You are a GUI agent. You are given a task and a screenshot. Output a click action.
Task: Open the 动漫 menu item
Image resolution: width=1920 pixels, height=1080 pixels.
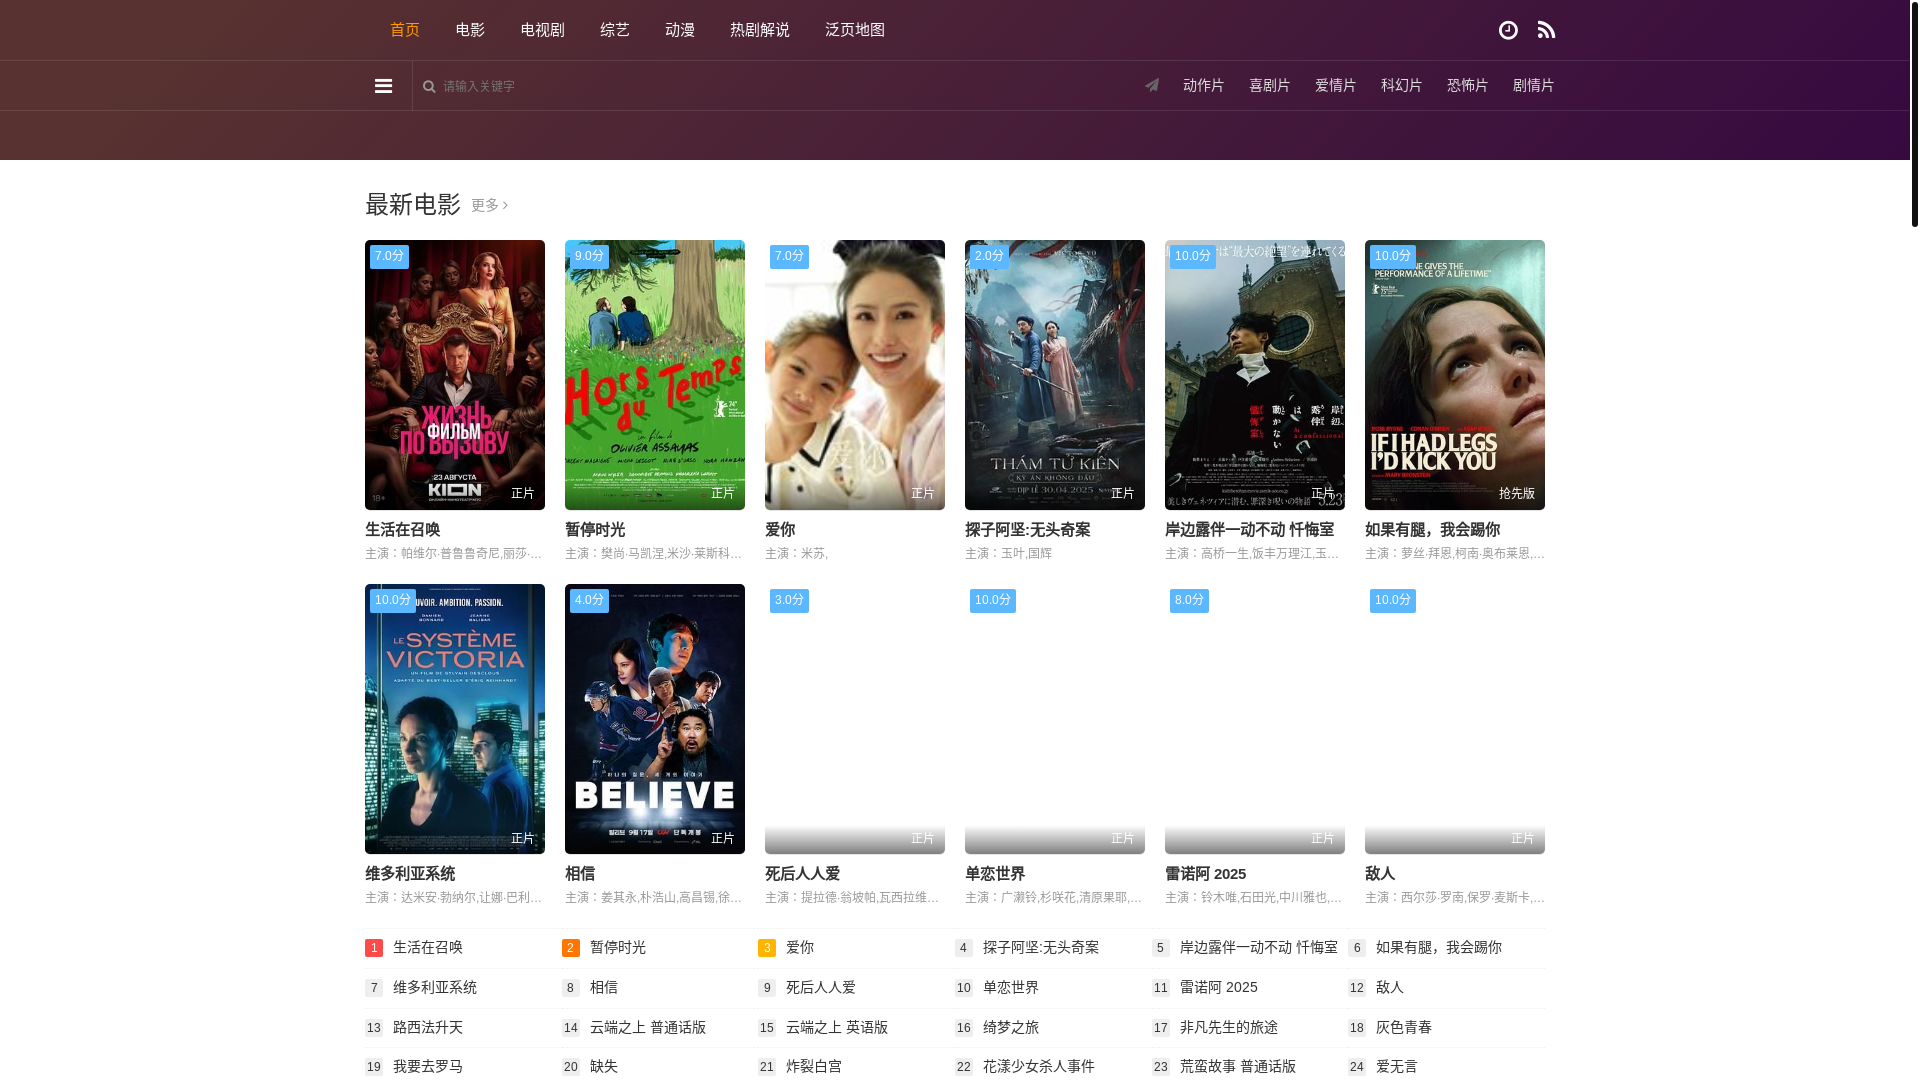point(680,30)
